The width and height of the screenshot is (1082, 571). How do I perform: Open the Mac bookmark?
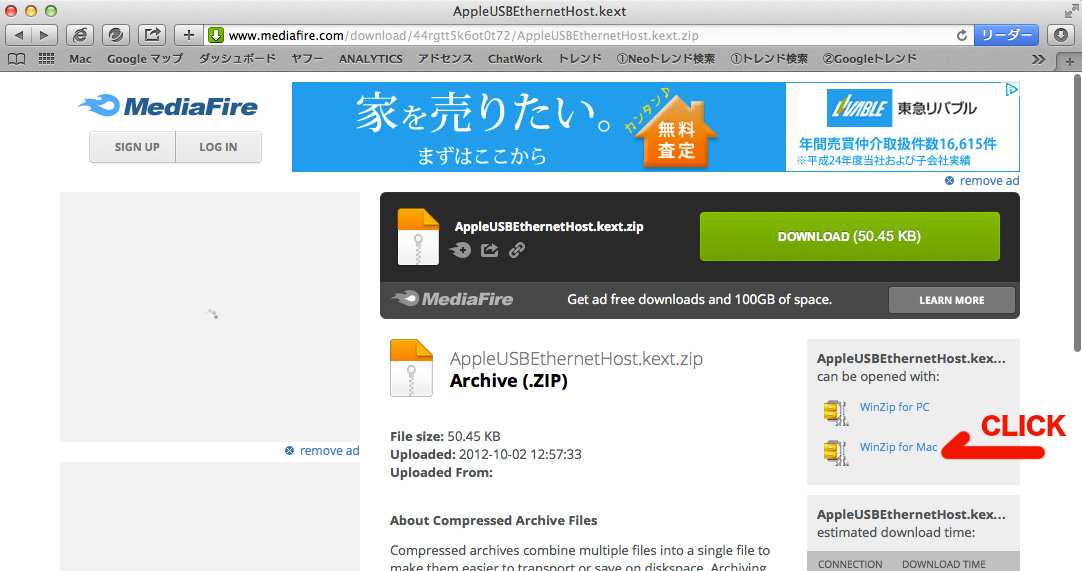pos(80,59)
